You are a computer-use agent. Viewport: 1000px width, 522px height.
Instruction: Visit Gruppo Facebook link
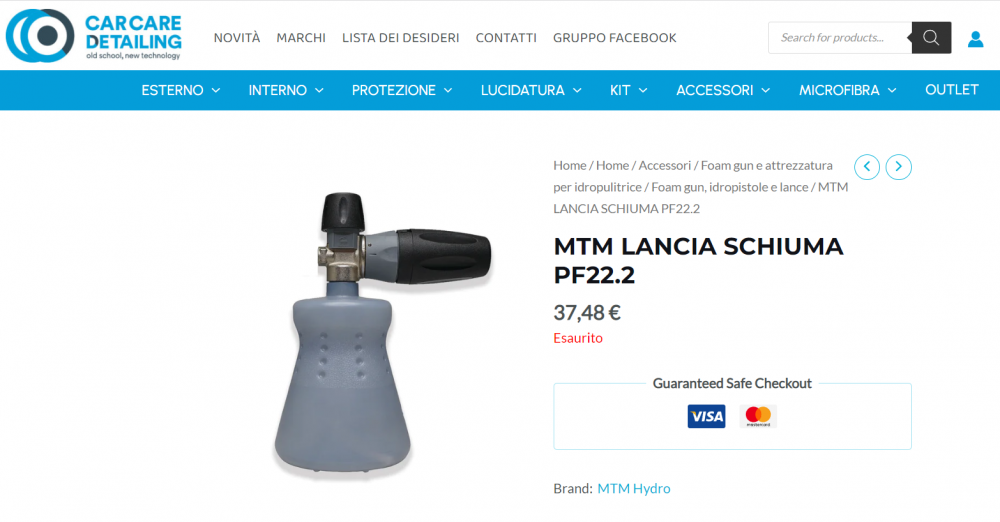615,38
